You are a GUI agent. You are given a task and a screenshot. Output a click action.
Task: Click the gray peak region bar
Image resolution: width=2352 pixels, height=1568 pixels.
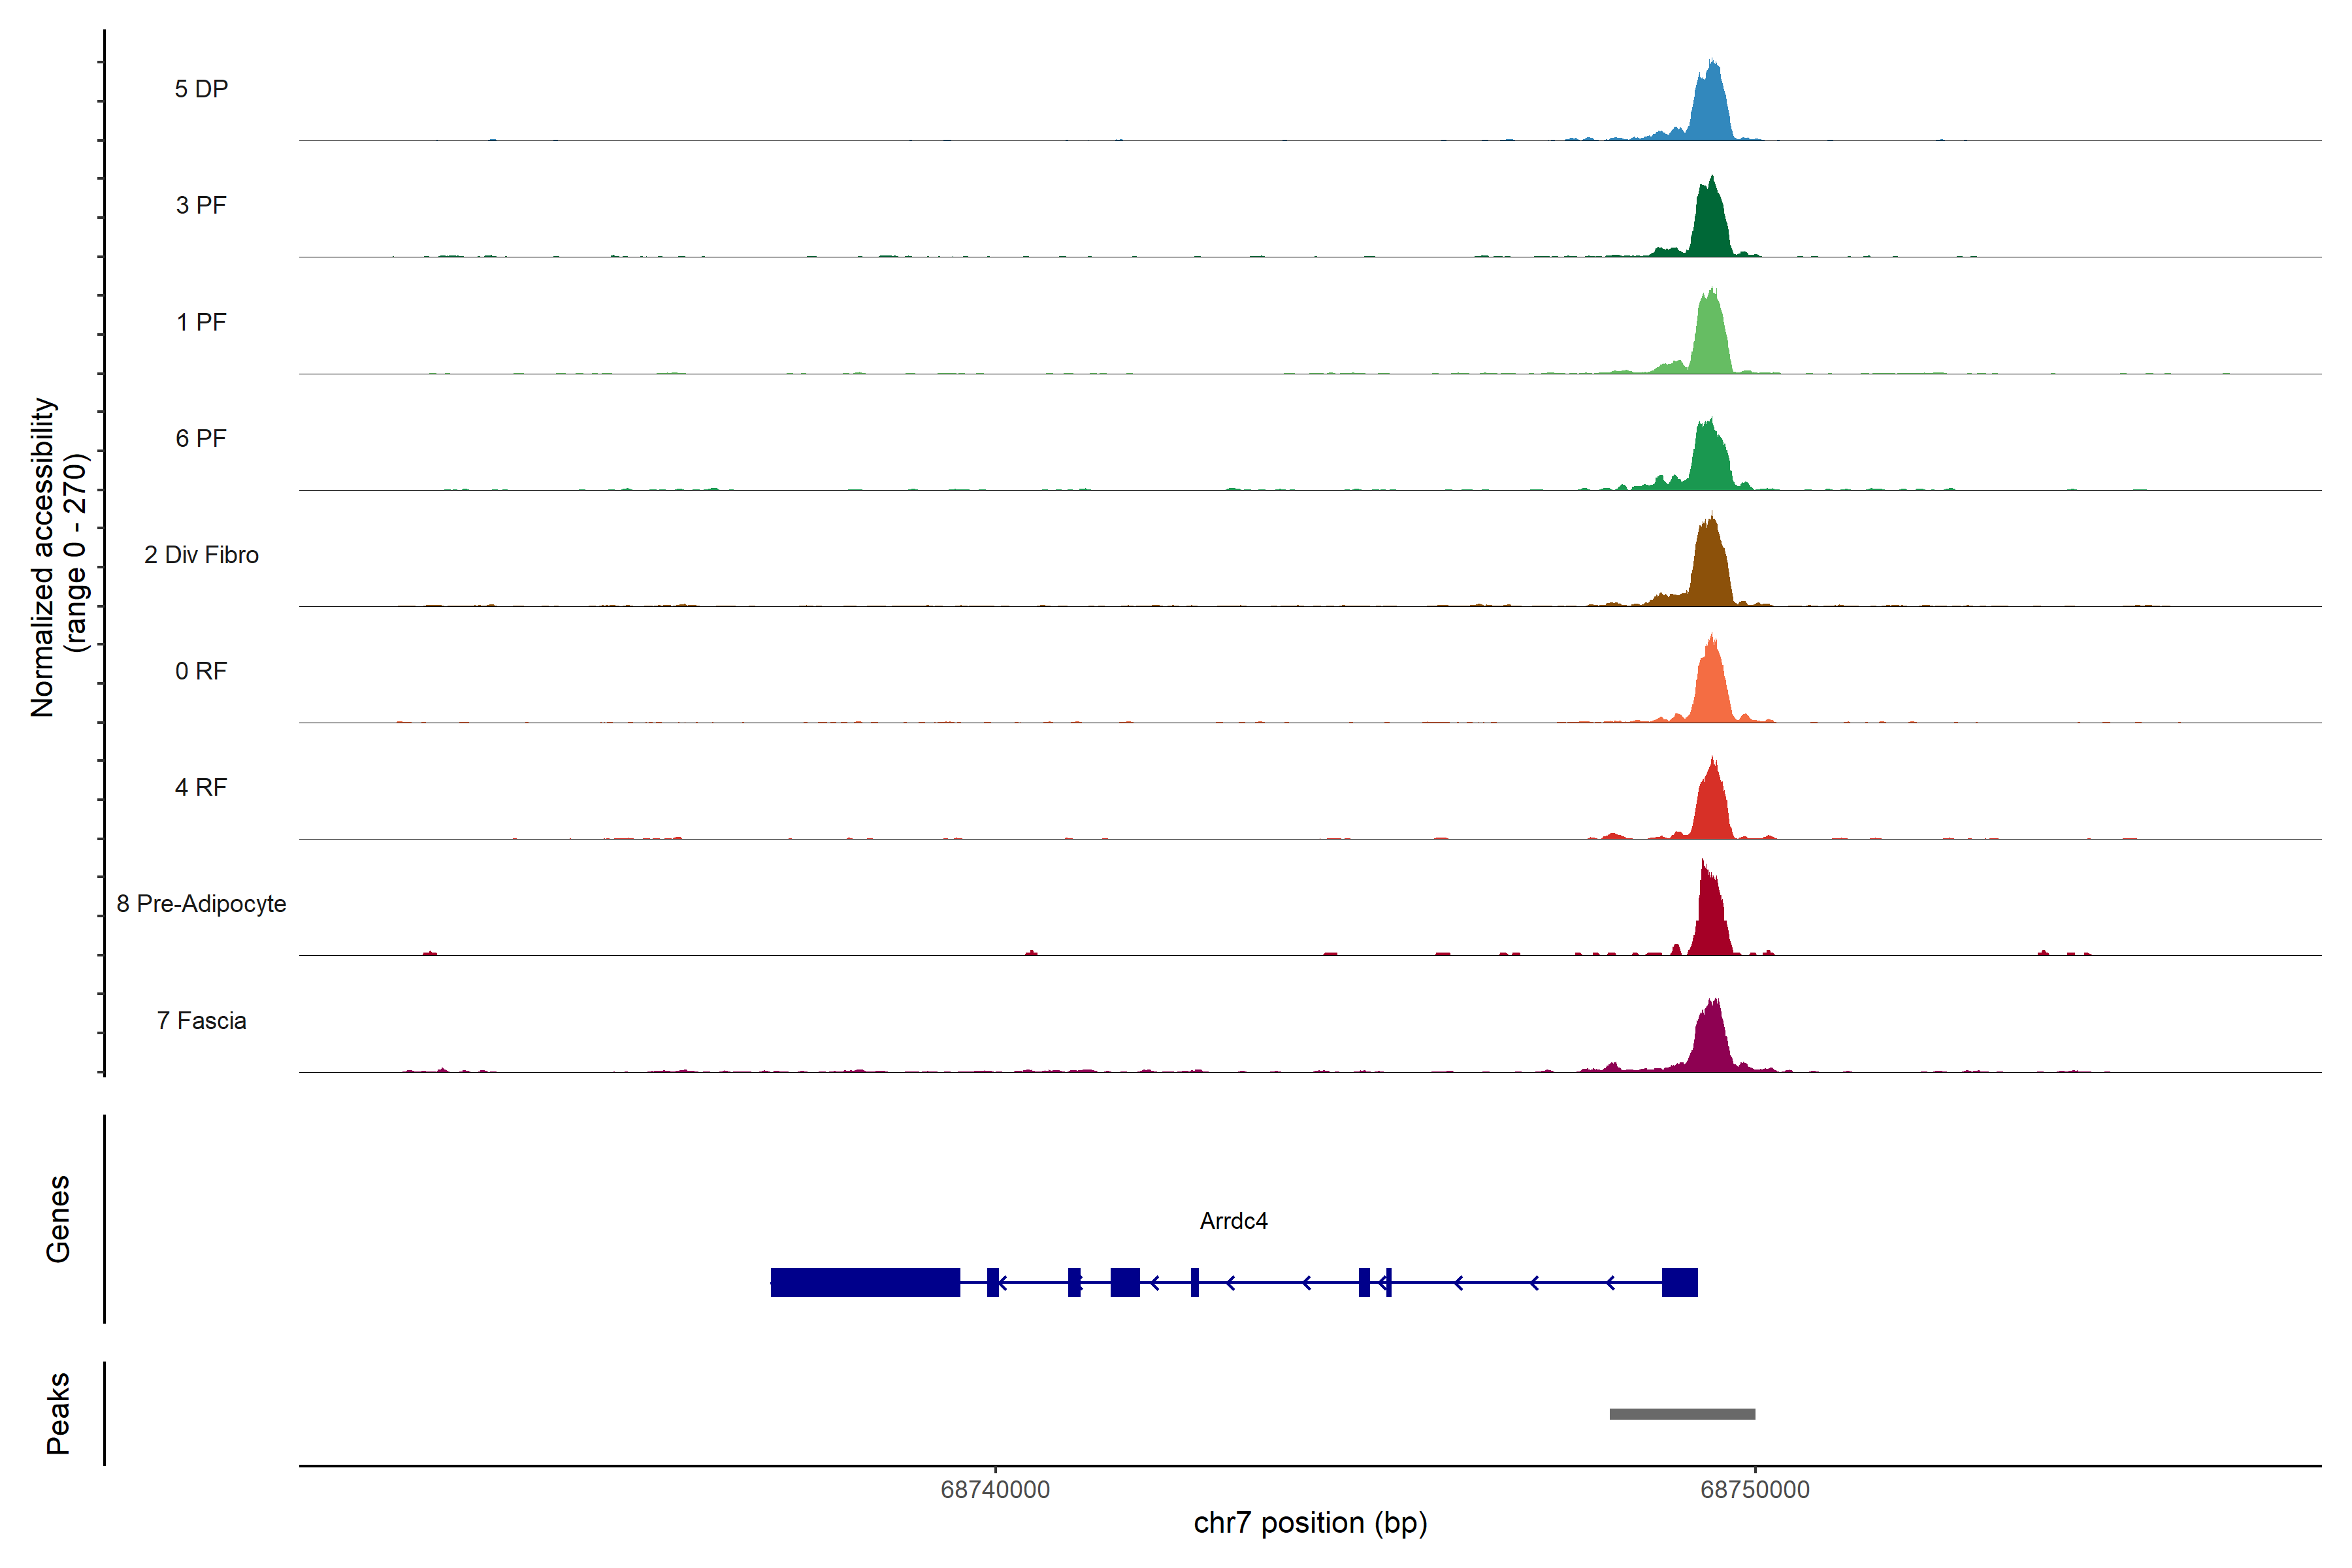1682,1414
